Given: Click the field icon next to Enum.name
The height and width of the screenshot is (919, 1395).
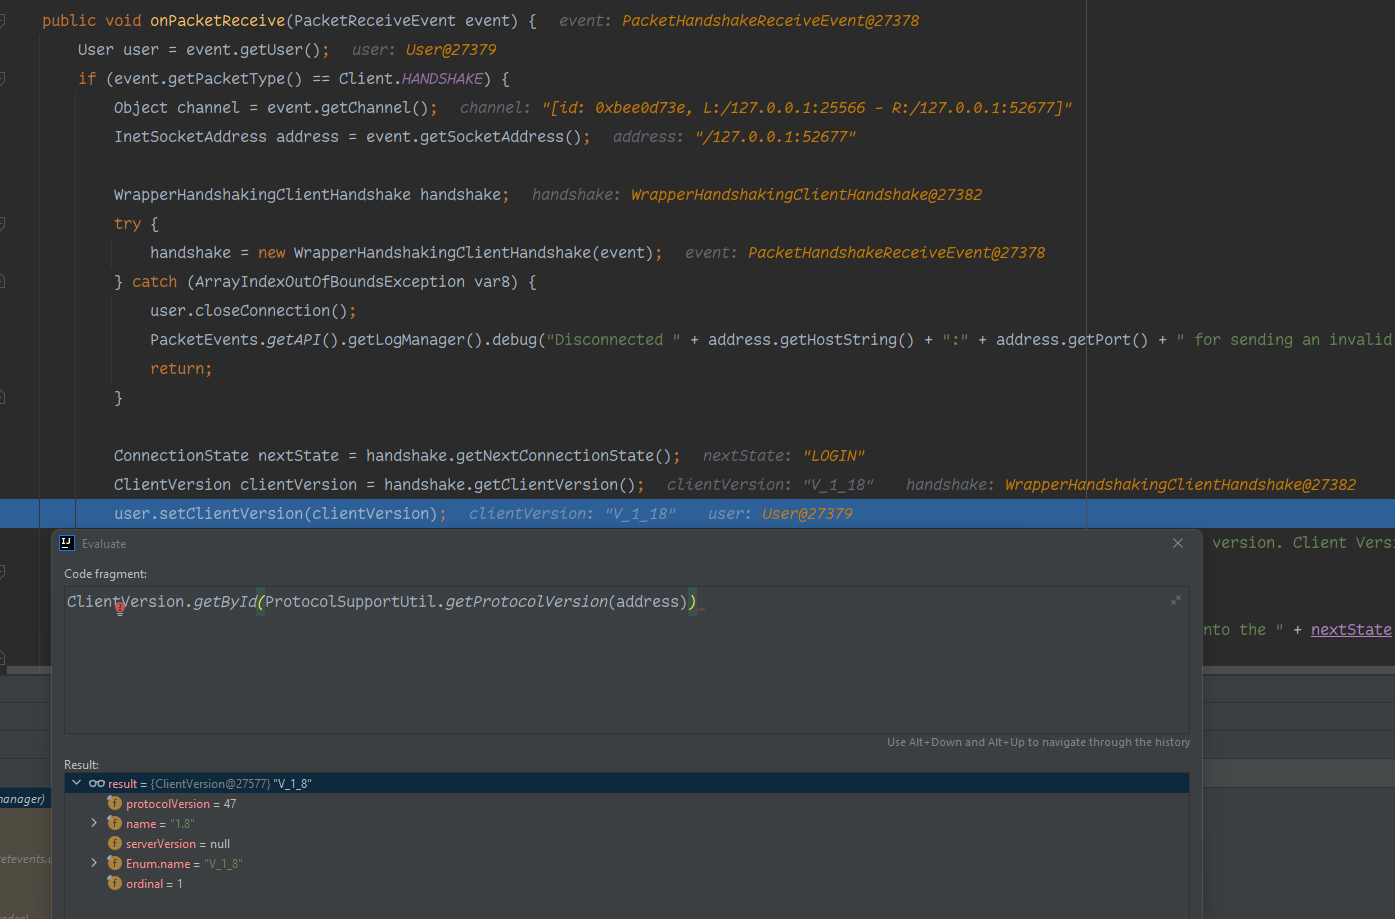Looking at the screenshot, I should pyautogui.click(x=115, y=863).
